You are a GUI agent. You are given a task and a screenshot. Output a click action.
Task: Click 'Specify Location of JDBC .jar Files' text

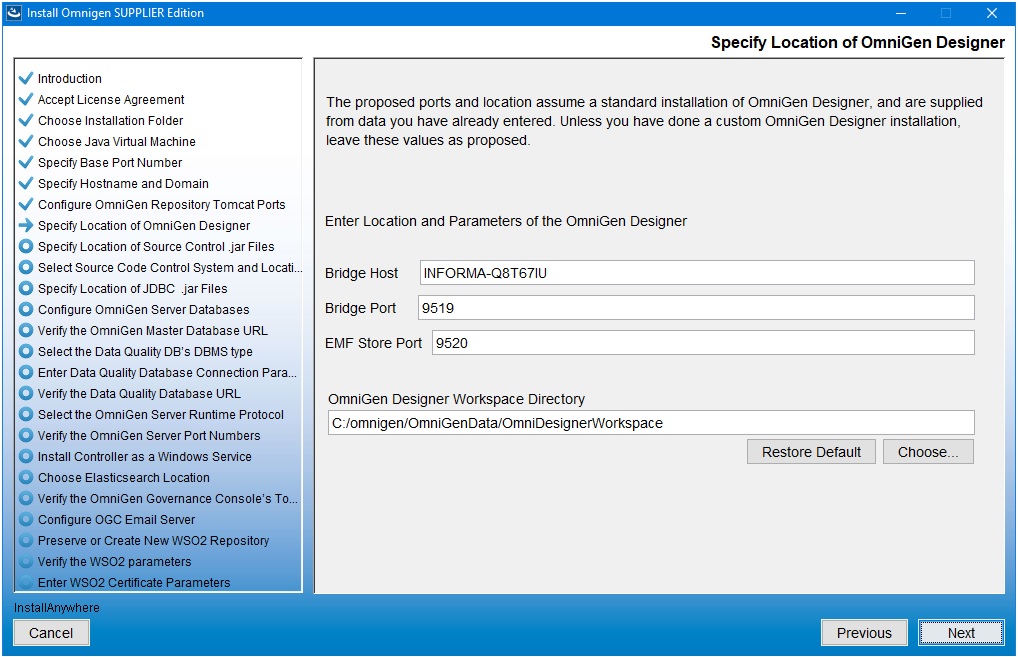132,288
